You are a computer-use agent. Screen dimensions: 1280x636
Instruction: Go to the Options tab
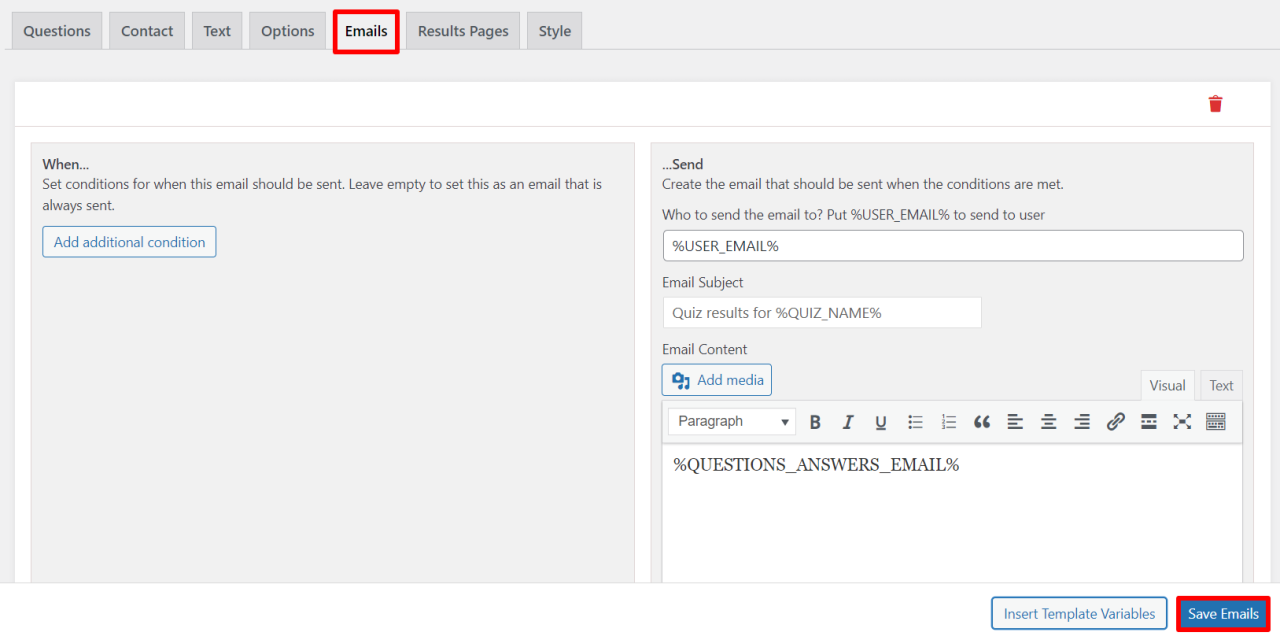288,31
